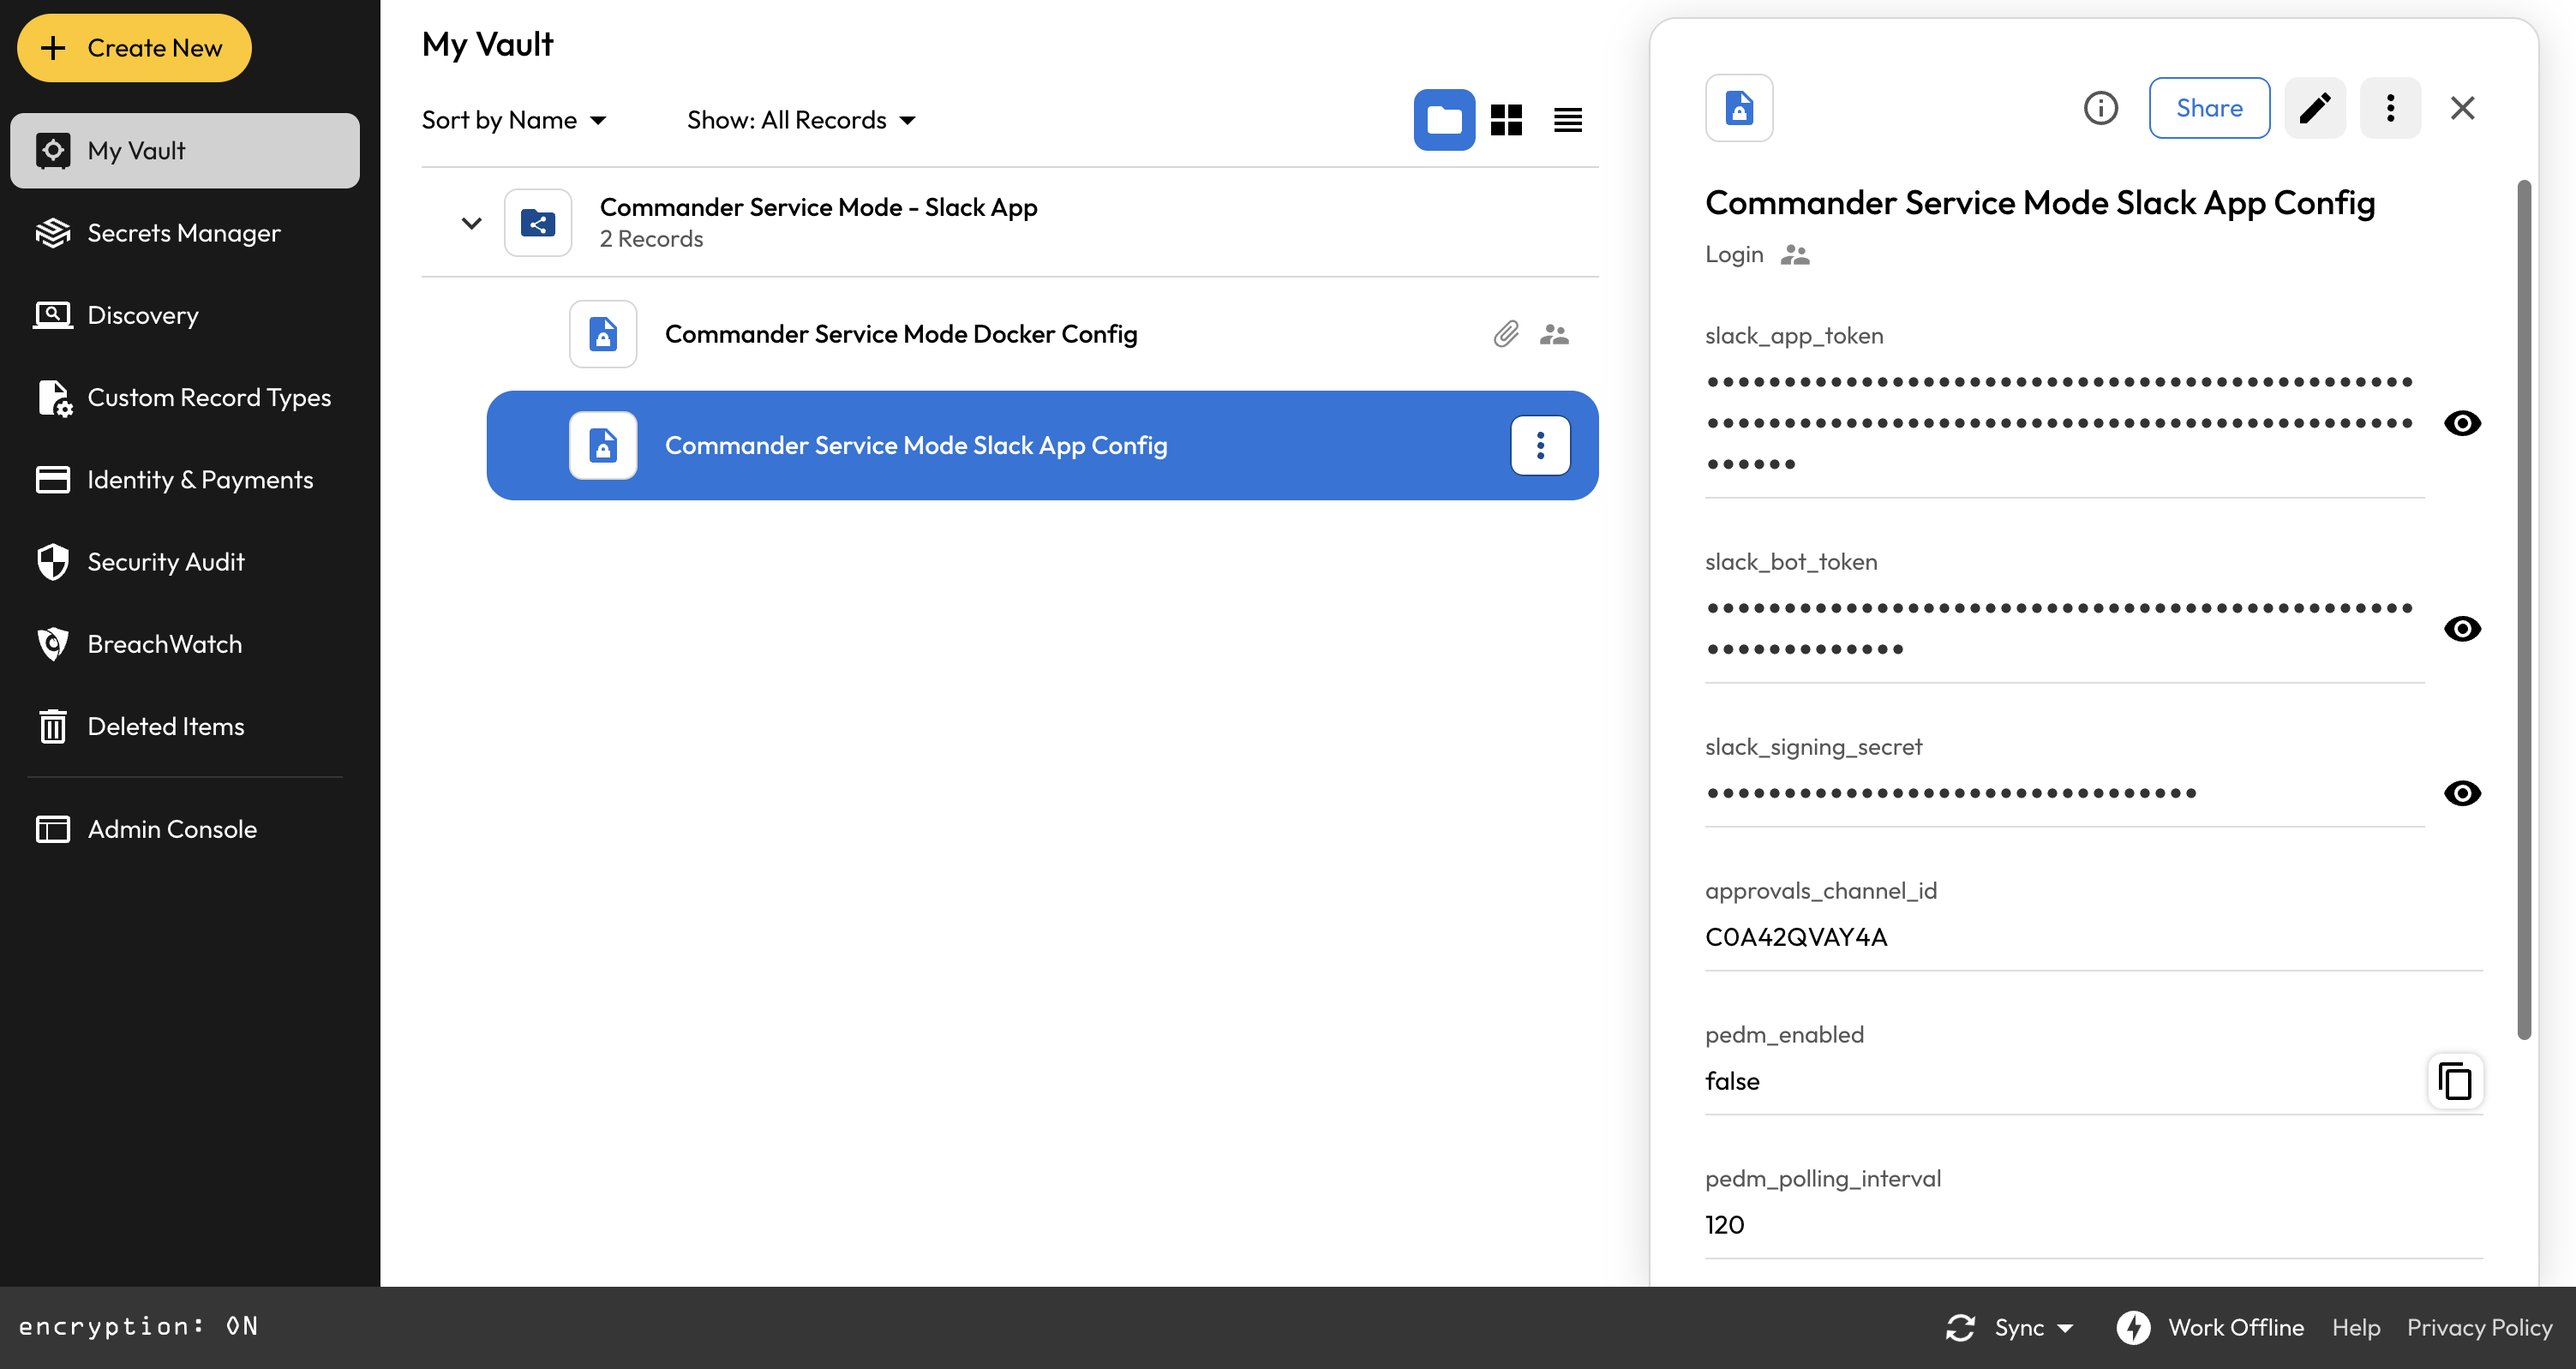Click the Create New button

[x=134, y=48]
